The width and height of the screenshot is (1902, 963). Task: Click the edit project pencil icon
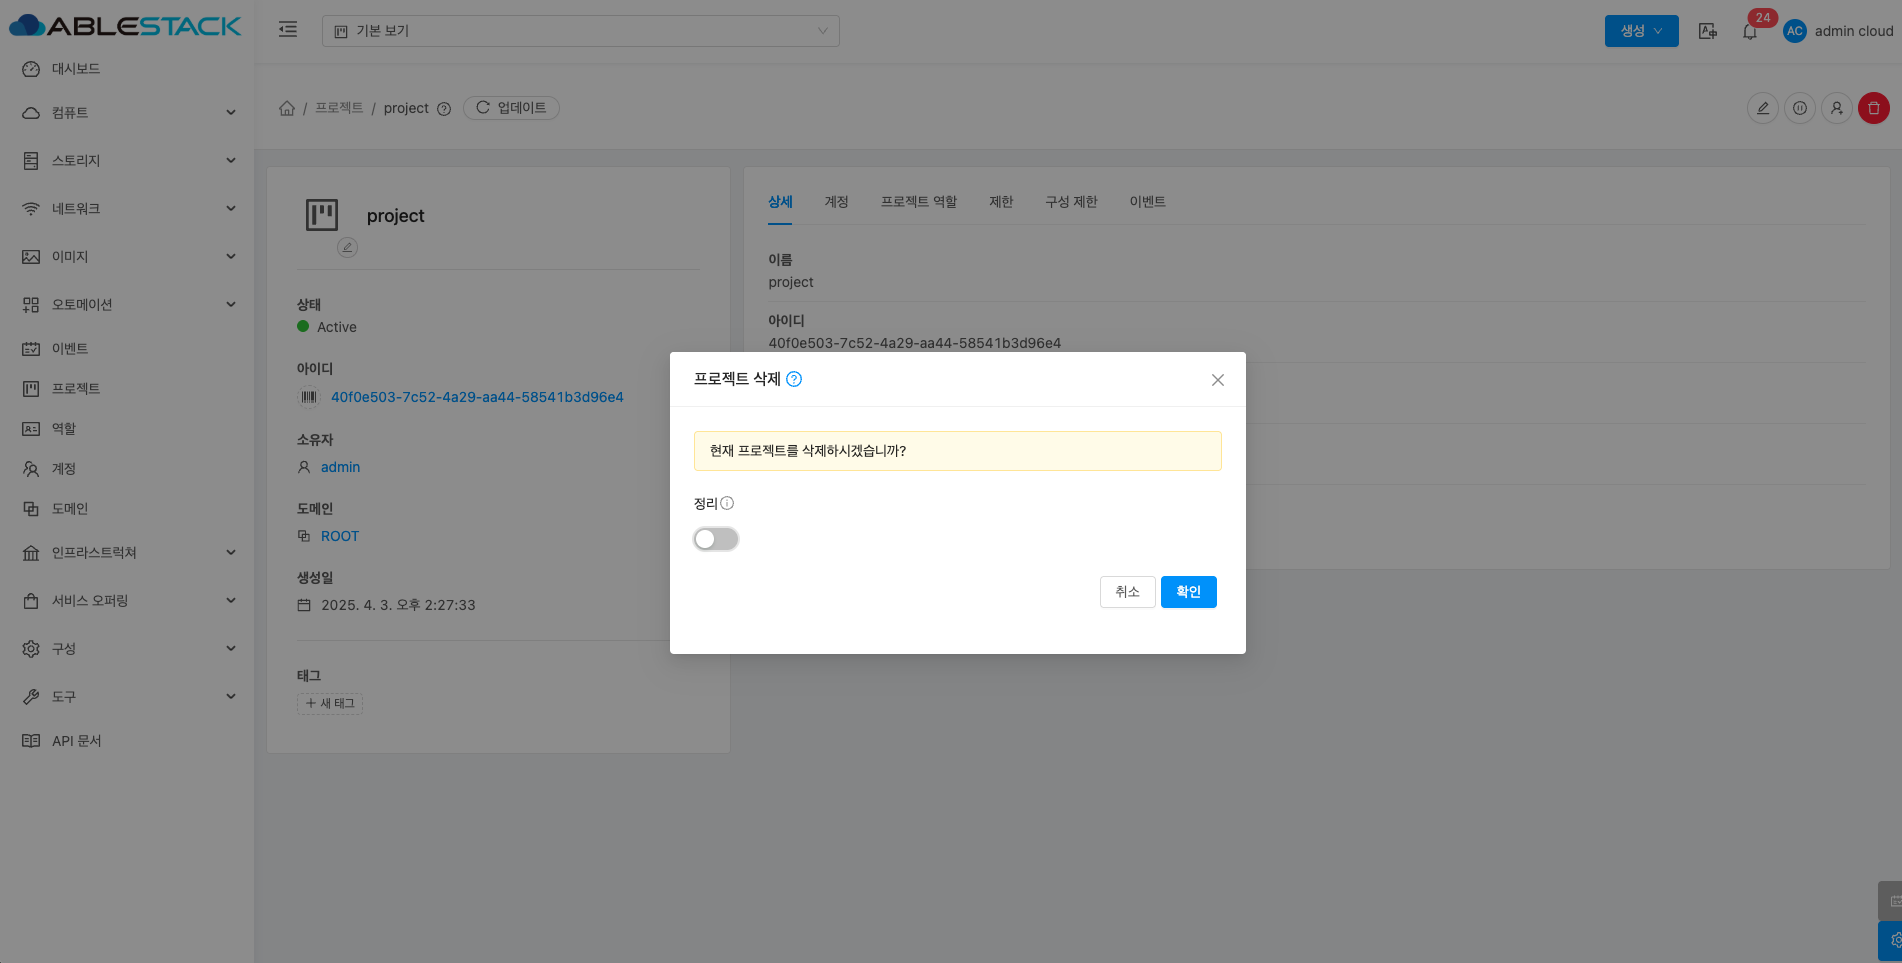(x=1762, y=108)
